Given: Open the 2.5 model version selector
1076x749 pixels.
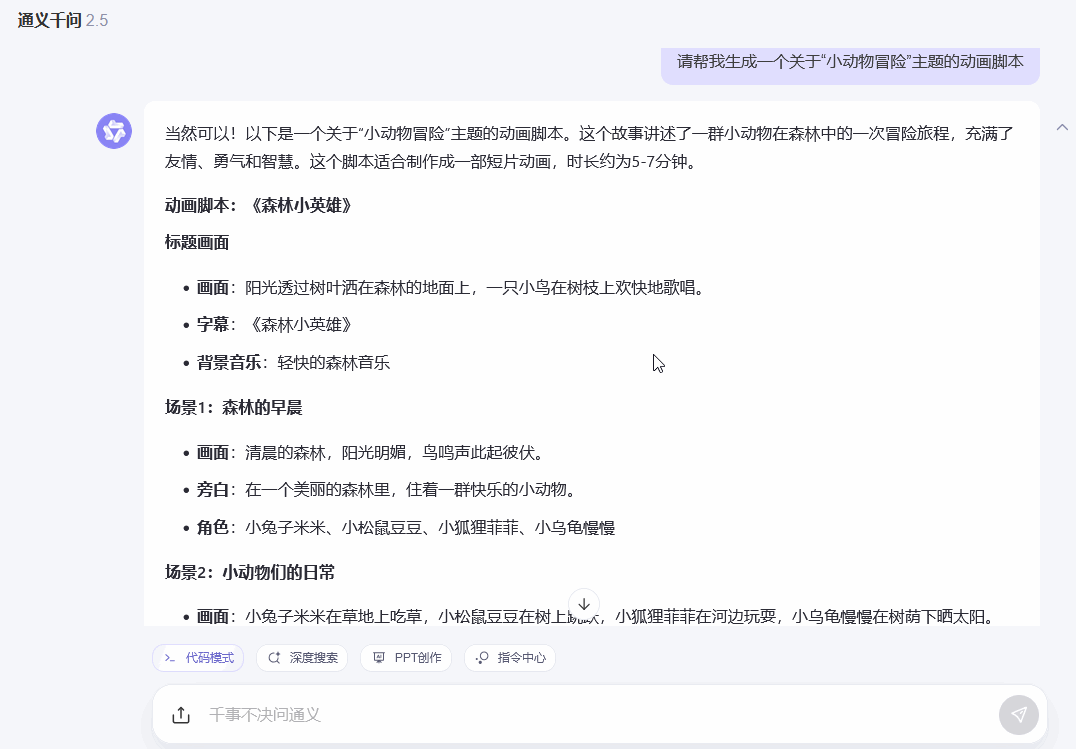Looking at the screenshot, I should 97,20.
